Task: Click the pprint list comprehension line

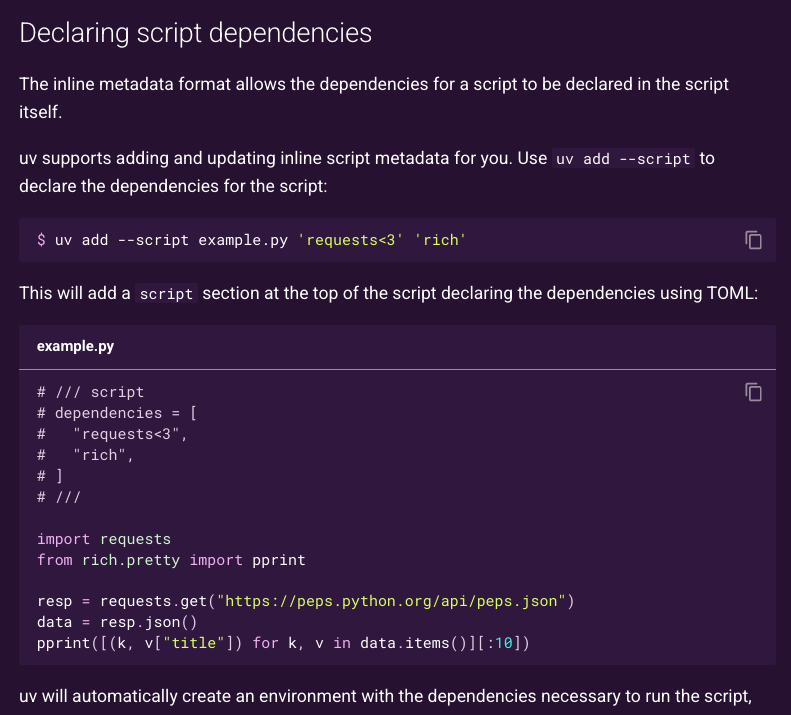Action: click(283, 643)
